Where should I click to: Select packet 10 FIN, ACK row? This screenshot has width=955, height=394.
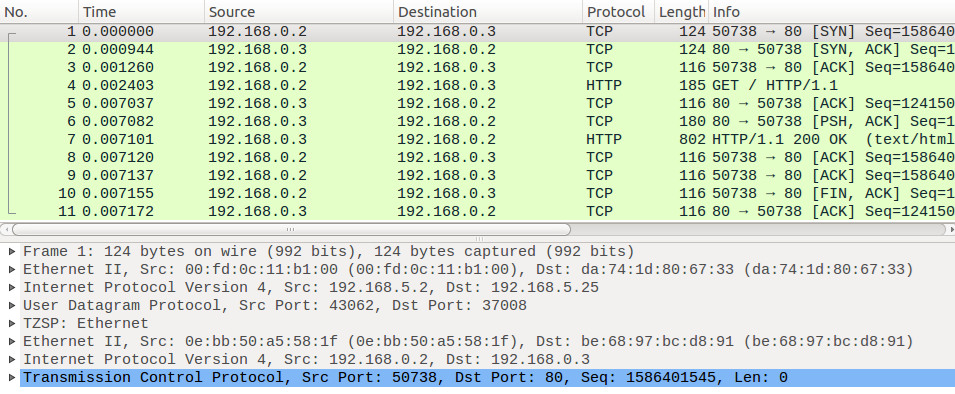click(478, 194)
